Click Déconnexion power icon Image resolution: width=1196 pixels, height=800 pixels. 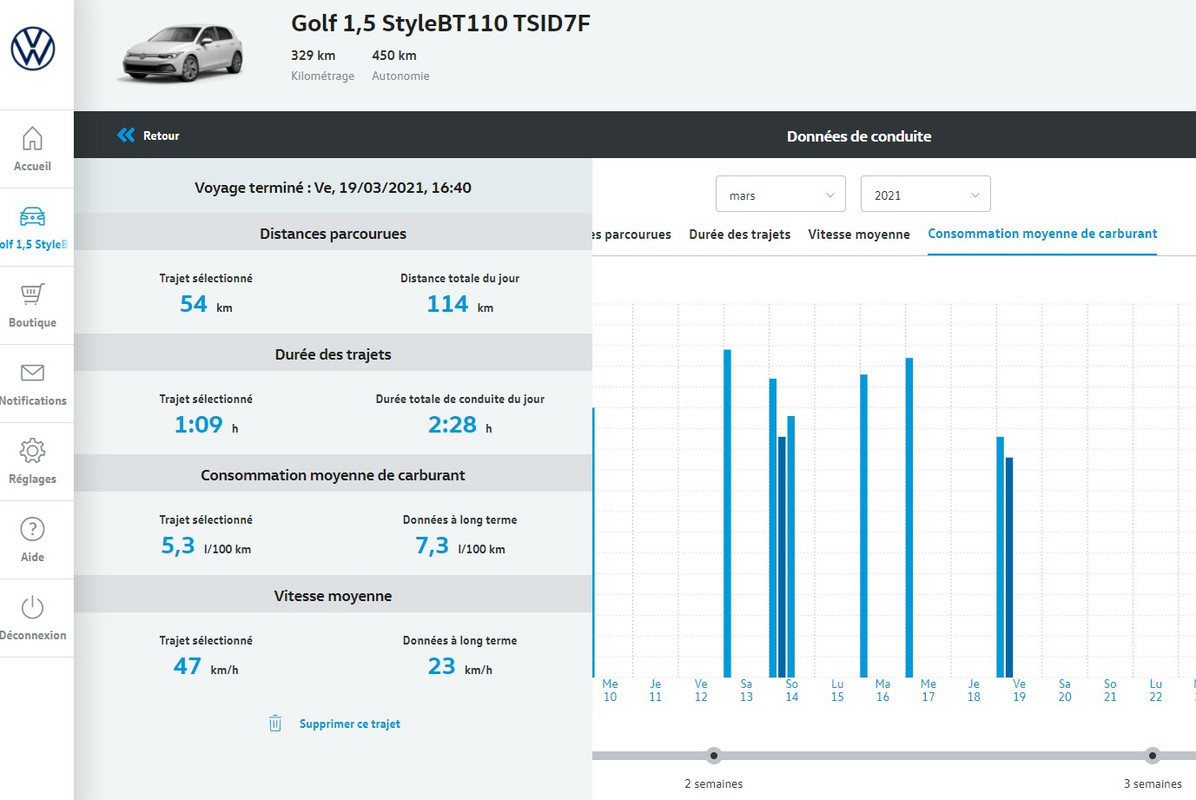click(32, 607)
